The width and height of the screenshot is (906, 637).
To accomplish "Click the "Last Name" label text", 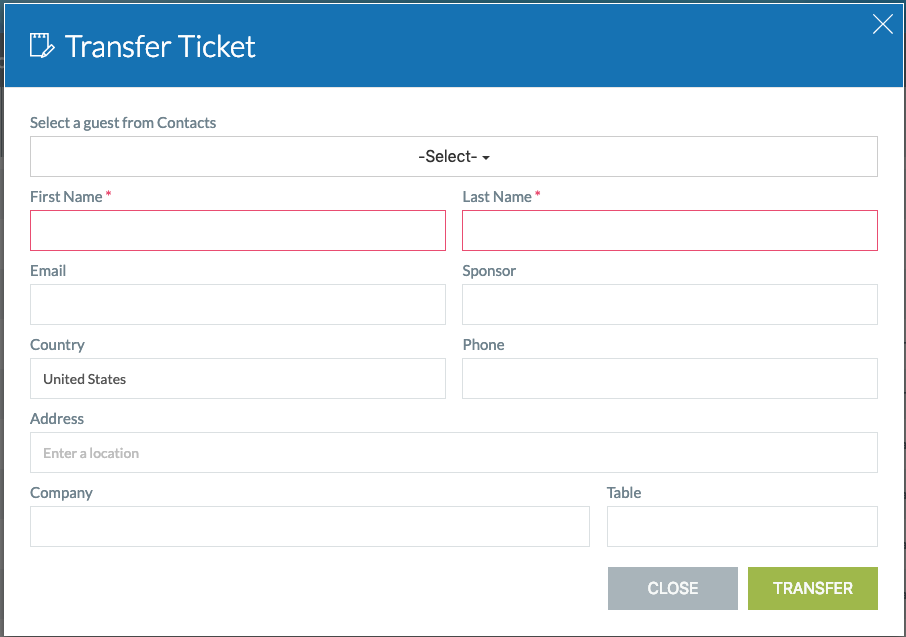I will tap(497, 197).
